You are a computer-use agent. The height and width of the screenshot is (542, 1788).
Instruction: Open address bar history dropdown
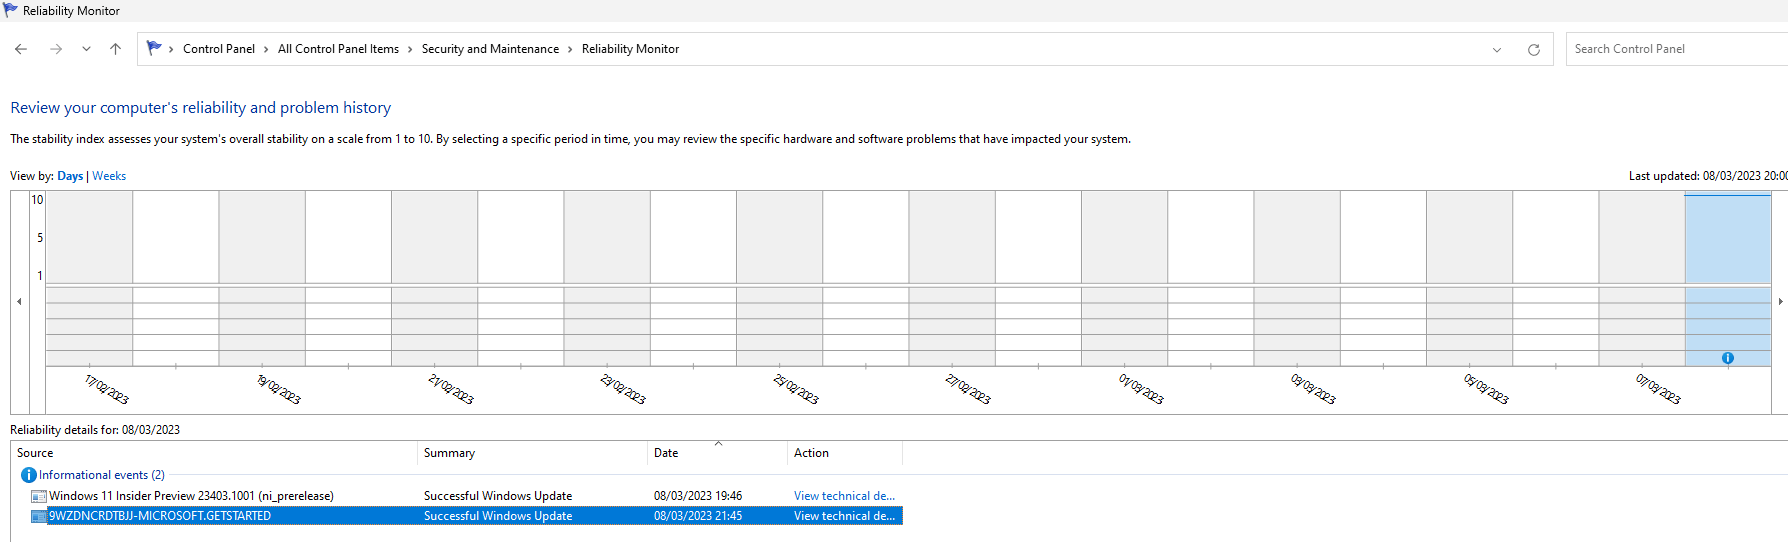coord(1497,50)
